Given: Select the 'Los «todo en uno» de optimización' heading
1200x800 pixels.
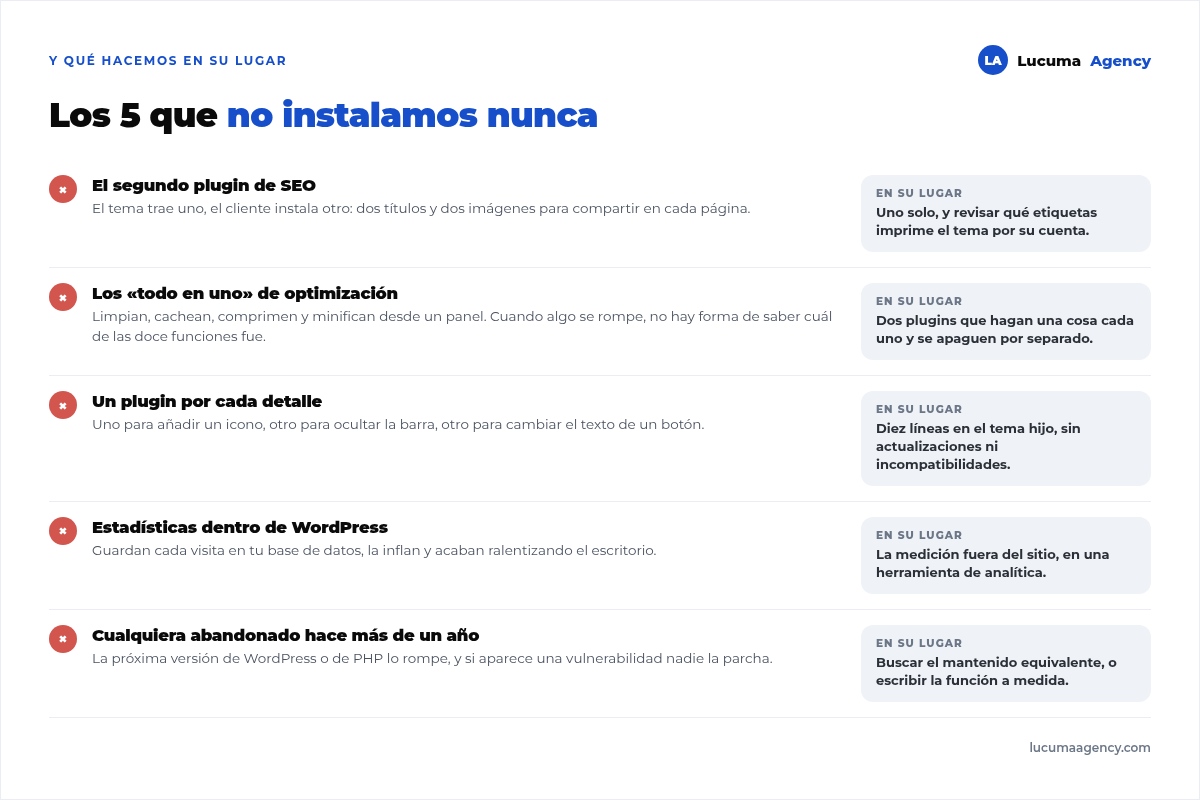Looking at the screenshot, I should (245, 293).
